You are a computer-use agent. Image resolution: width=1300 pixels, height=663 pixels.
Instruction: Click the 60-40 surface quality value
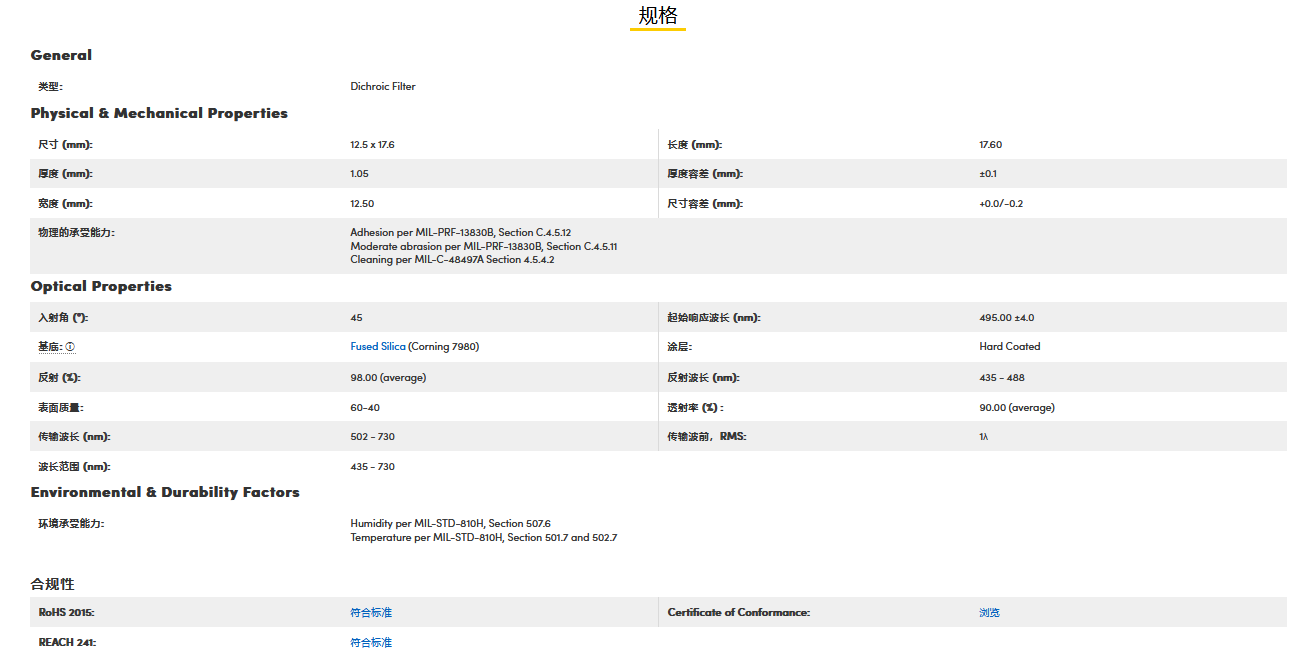(x=365, y=408)
